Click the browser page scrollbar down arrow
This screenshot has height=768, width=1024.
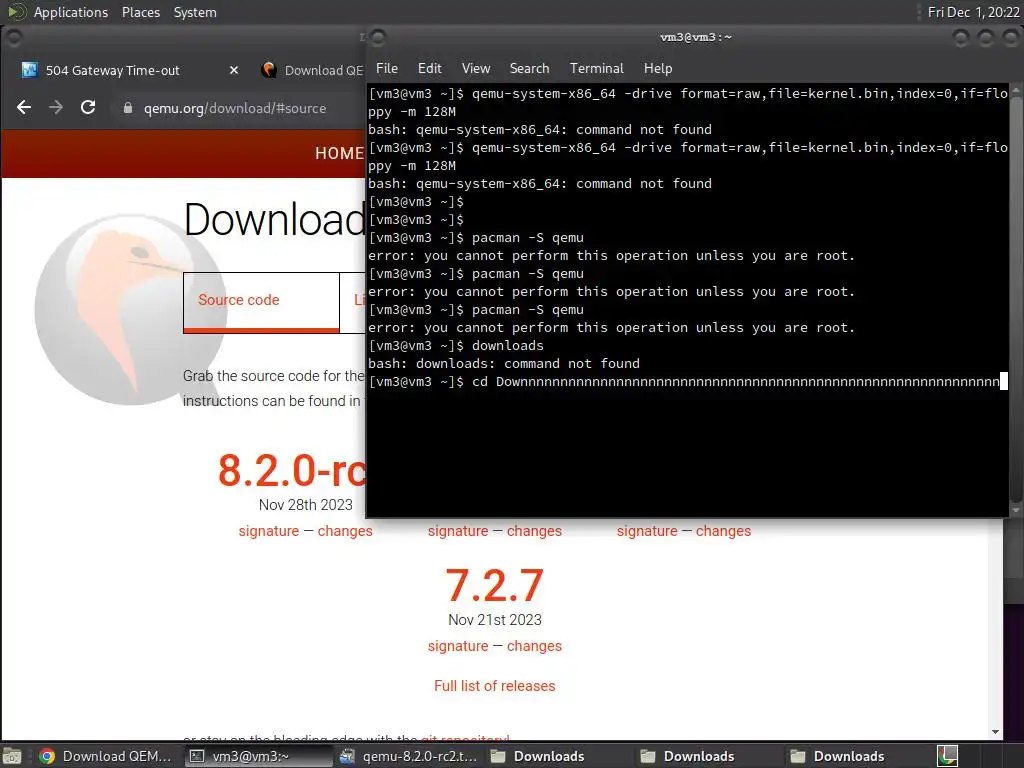(x=995, y=732)
